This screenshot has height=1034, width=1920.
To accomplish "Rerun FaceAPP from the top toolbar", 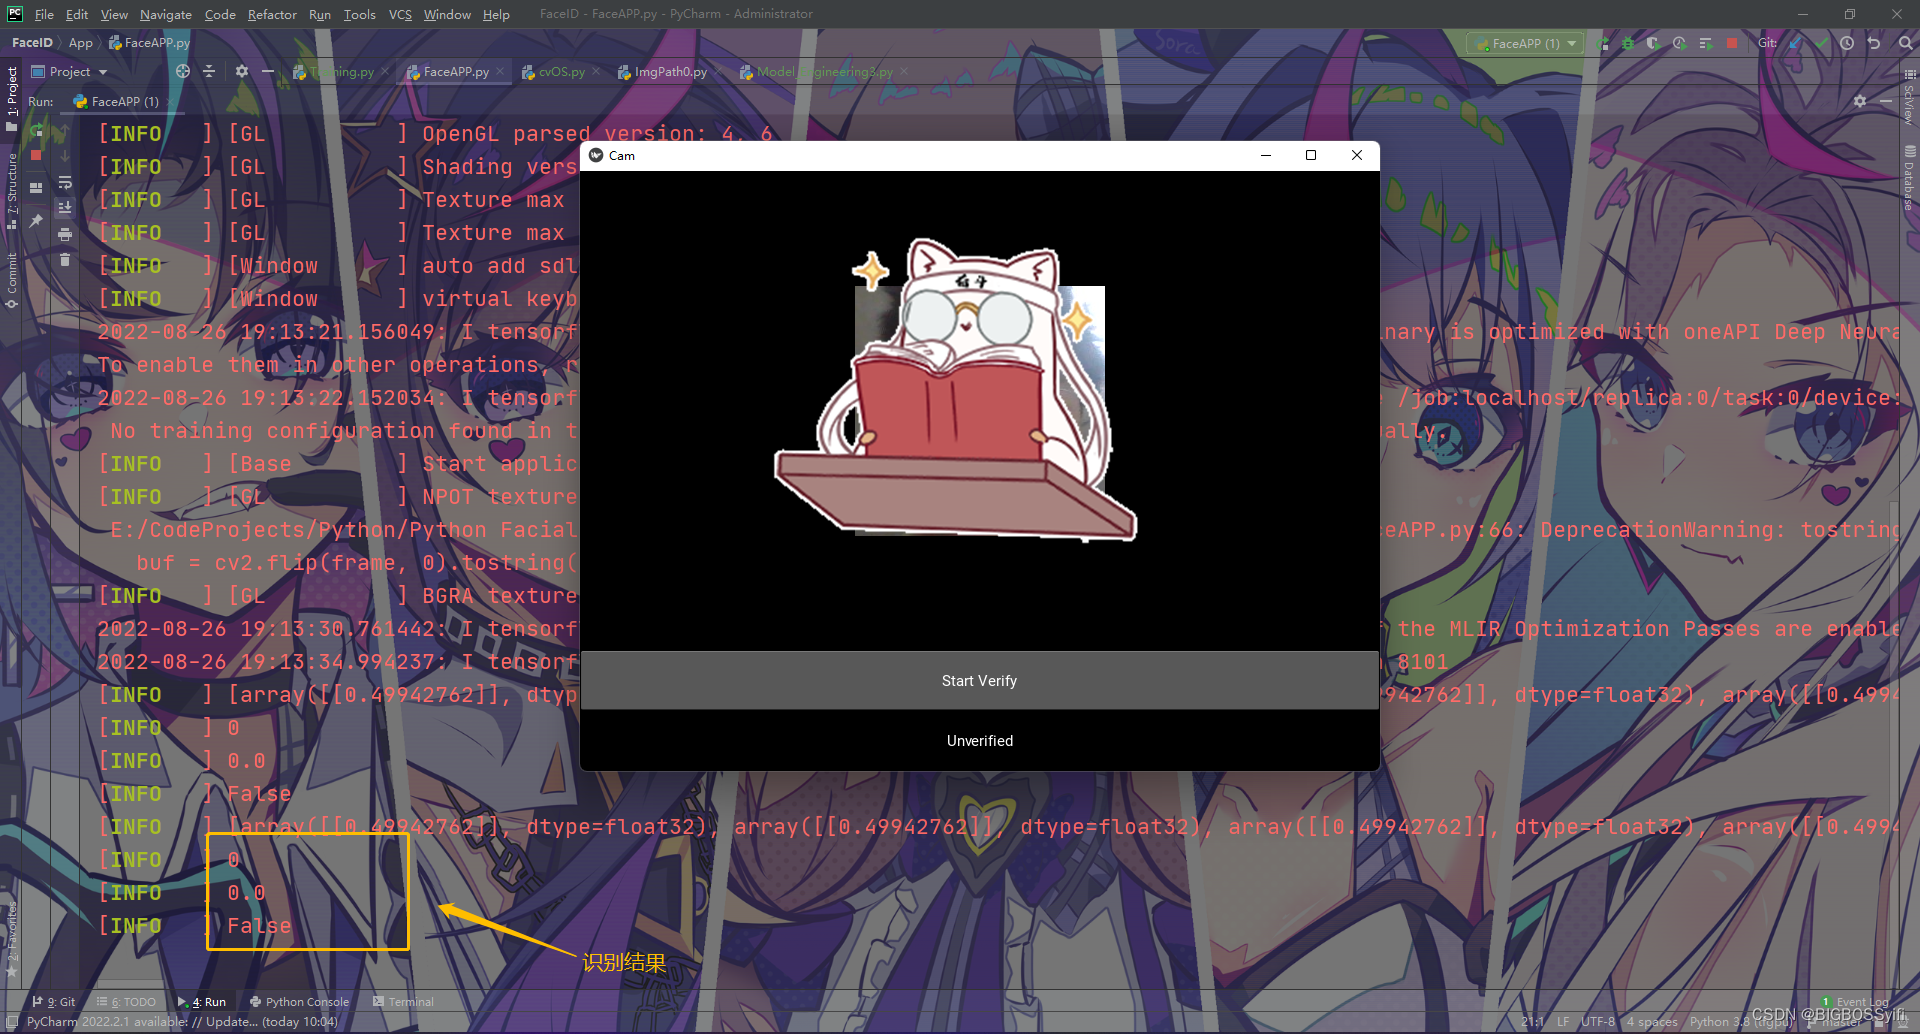I will (x=1604, y=43).
